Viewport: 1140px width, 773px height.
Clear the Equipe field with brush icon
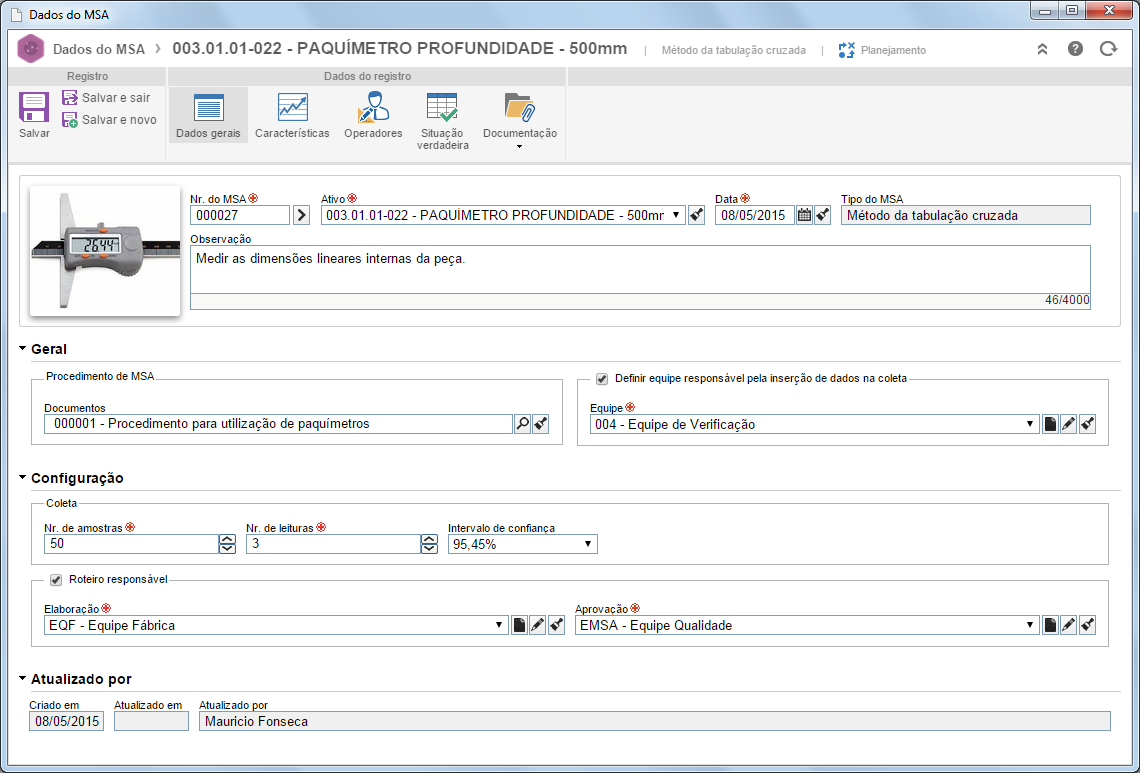(1087, 424)
